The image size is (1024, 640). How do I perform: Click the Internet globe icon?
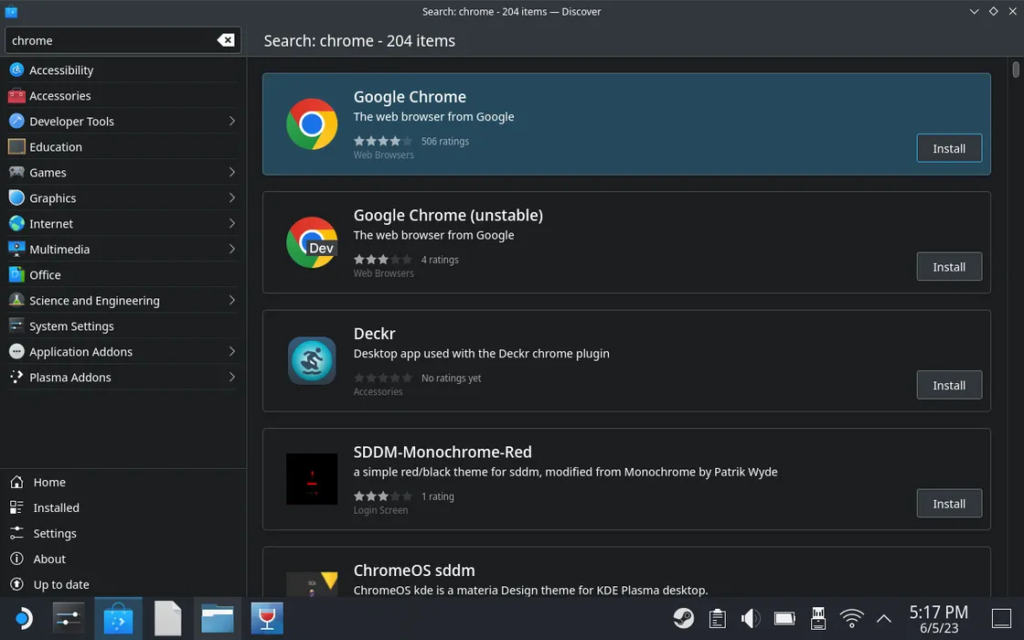pyautogui.click(x=16, y=223)
